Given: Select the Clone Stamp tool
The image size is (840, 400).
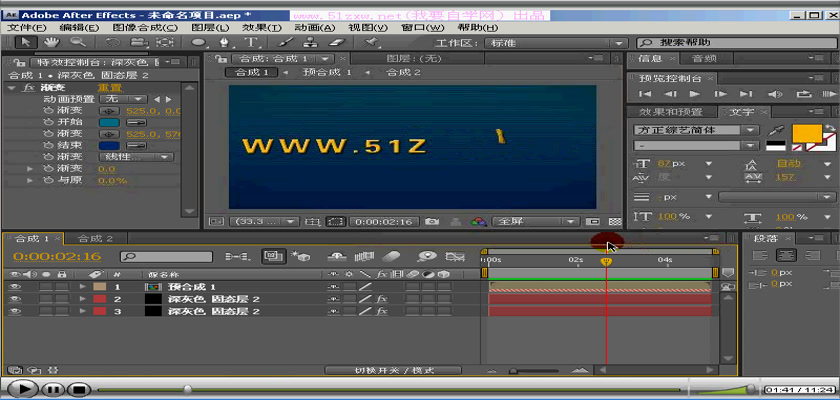Looking at the screenshot, I should click(310, 42).
